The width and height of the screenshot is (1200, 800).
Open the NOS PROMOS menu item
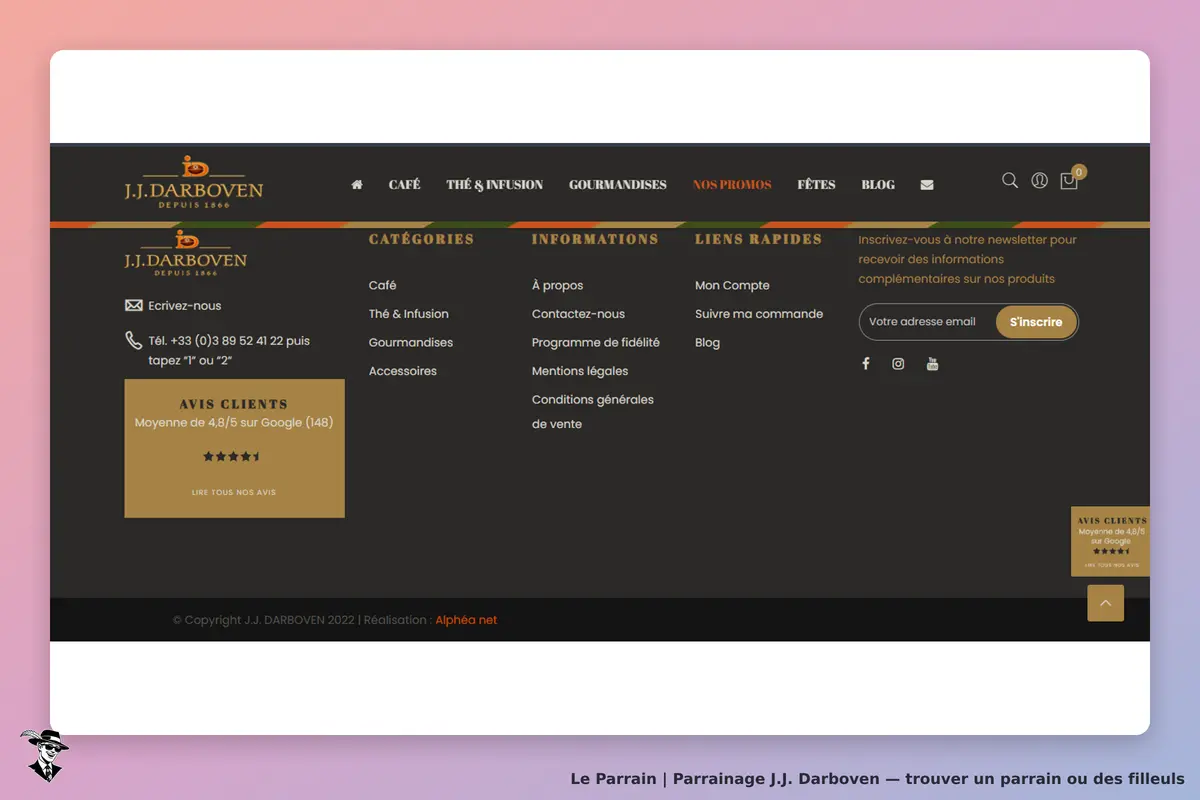pyautogui.click(x=732, y=185)
